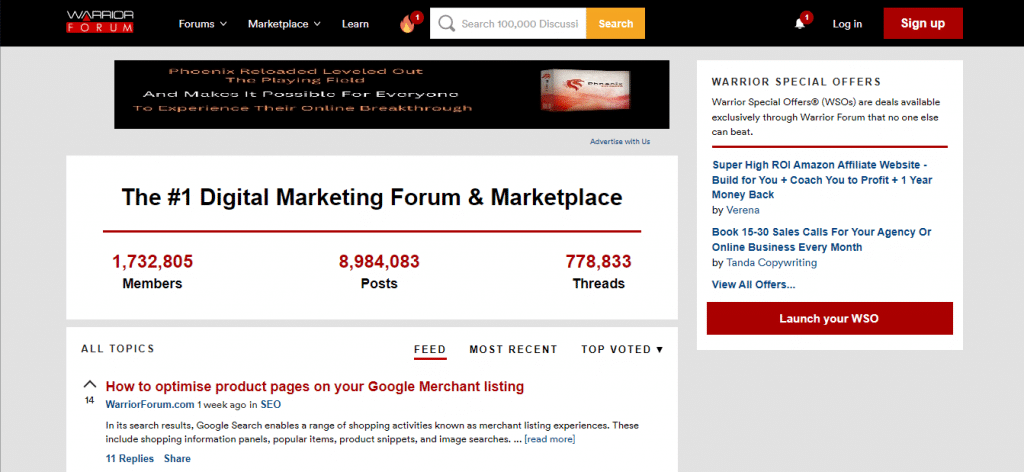Open Book 15-30 Sales Calls offer
The width and height of the screenshot is (1024, 472).
[822, 240]
